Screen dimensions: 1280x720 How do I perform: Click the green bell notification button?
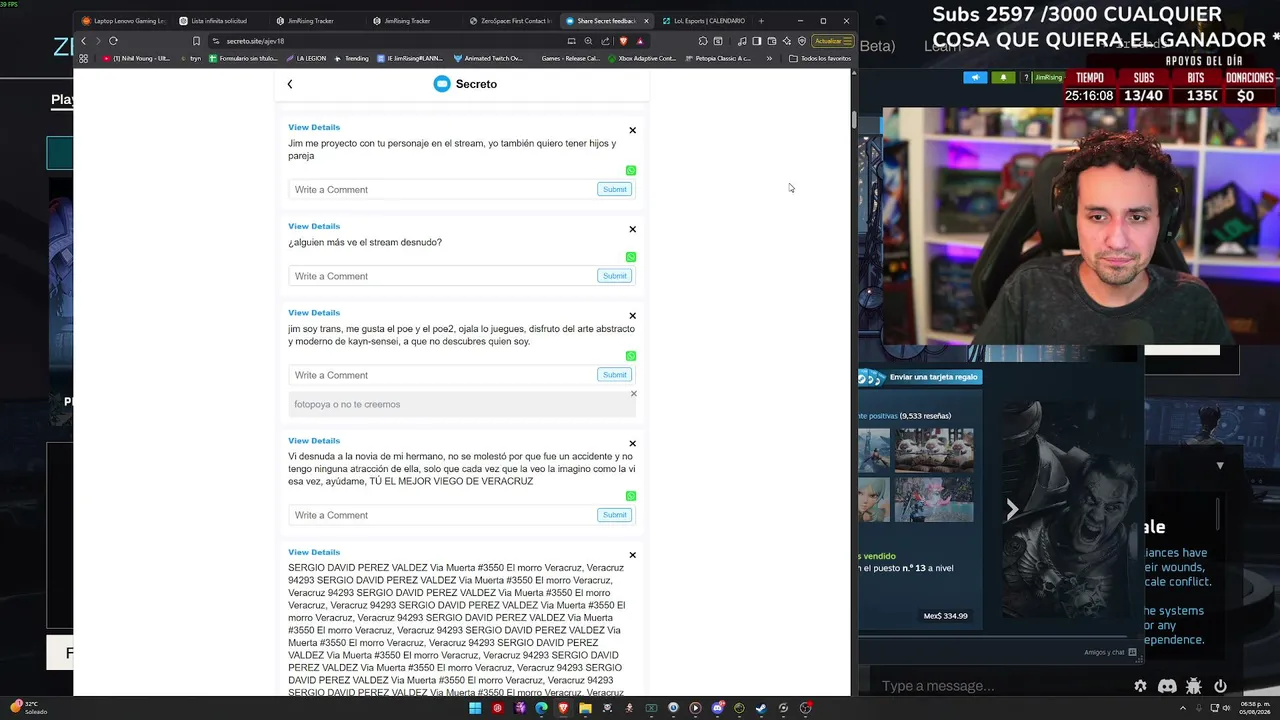click(1003, 77)
